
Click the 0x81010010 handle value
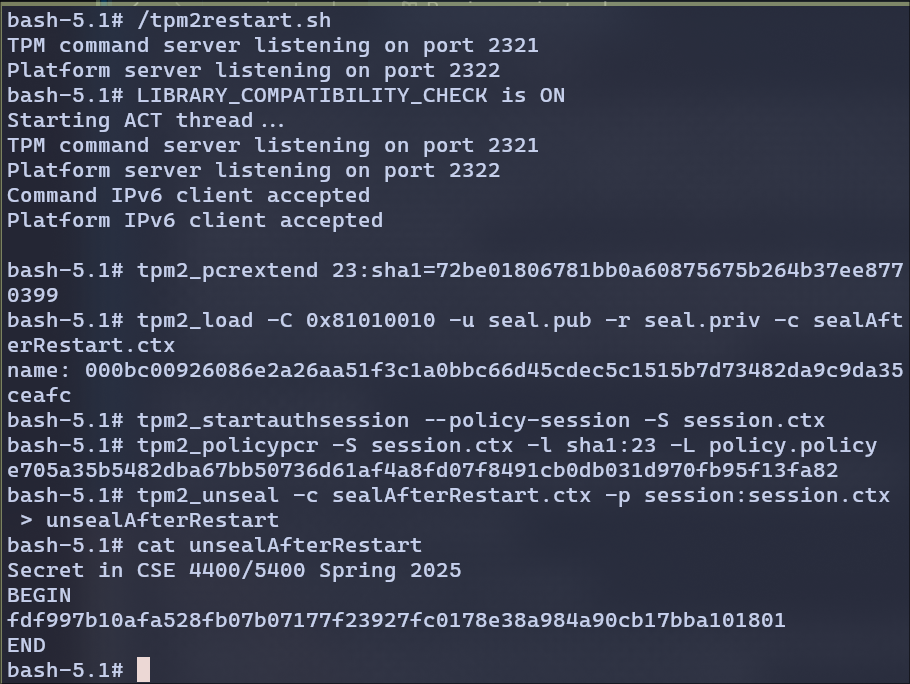[370, 320]
